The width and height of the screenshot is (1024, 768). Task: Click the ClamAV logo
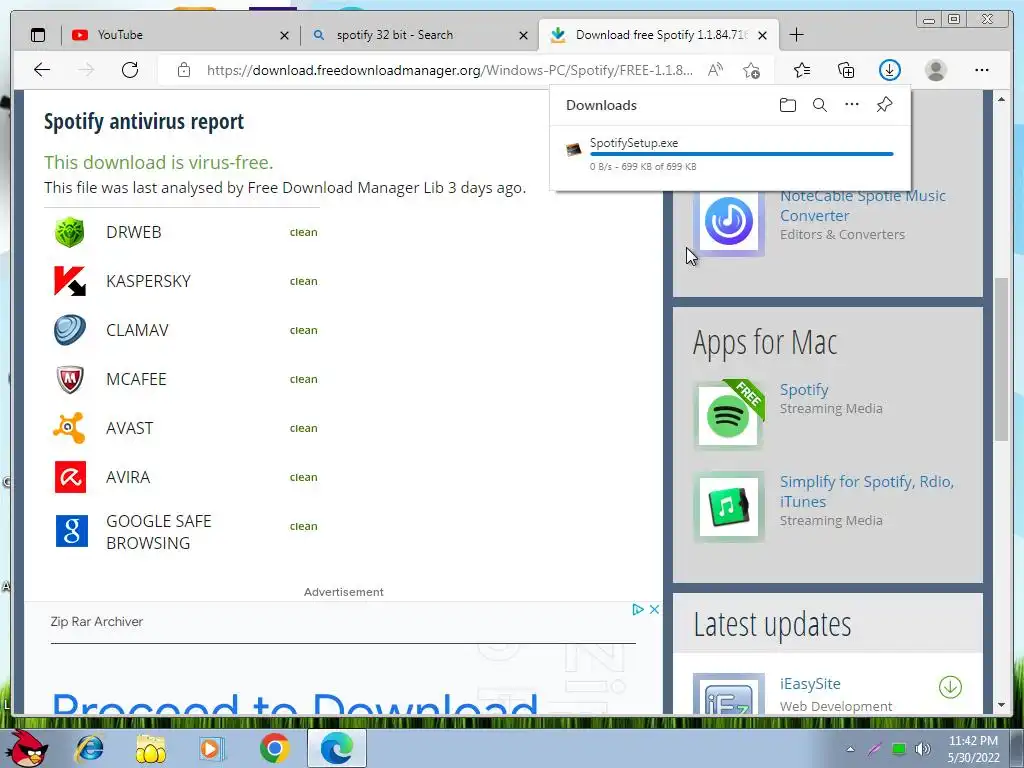coord(69,330)
